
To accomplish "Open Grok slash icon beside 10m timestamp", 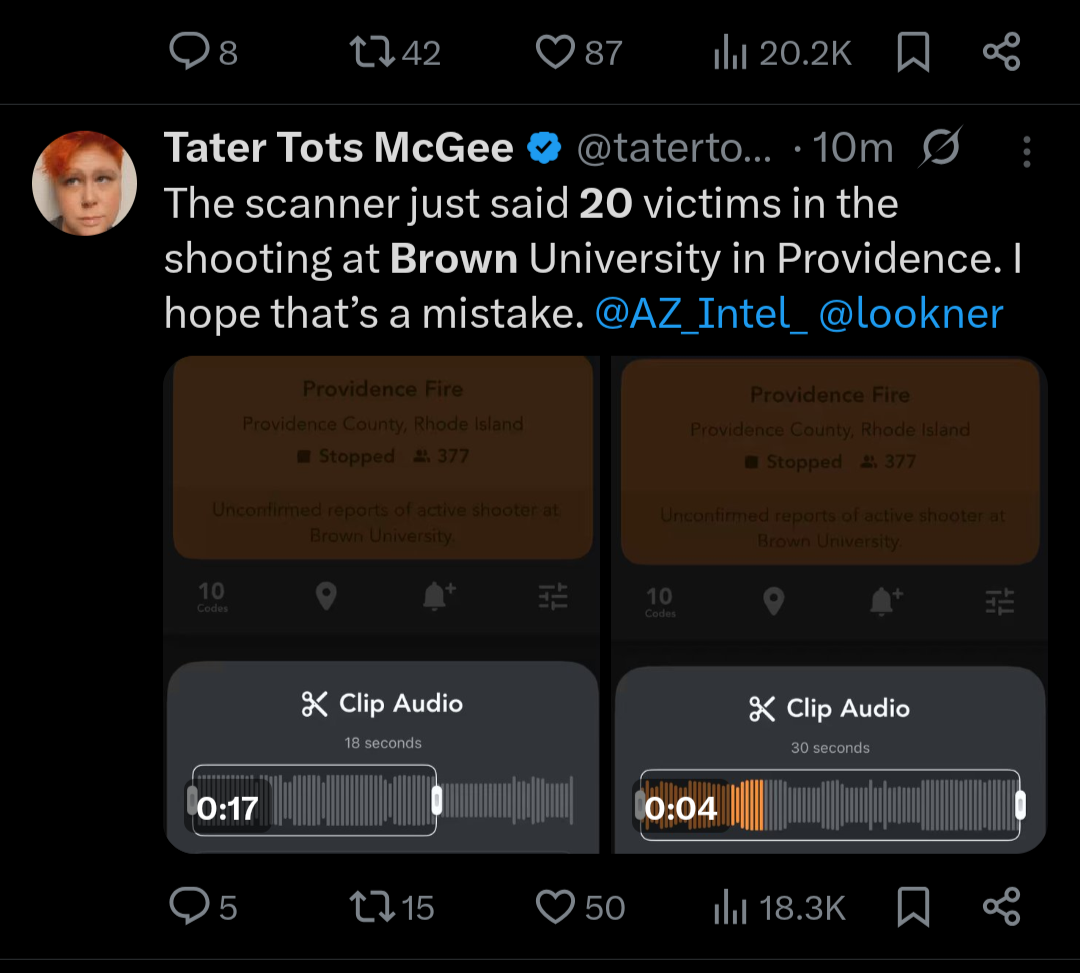I will pos(941,148).
